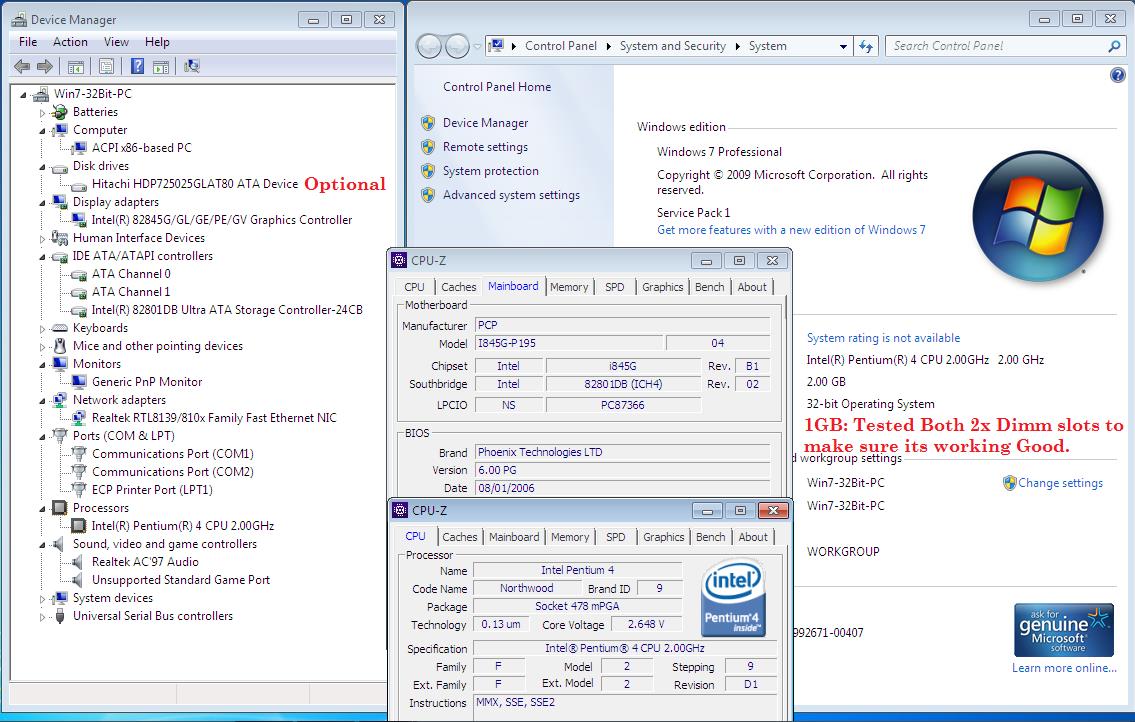The width and height of the screenshot is (1135, 722).
Task: Switch to the SPD tab in CPU-Z Mainboard window
Action: (615, 287)
